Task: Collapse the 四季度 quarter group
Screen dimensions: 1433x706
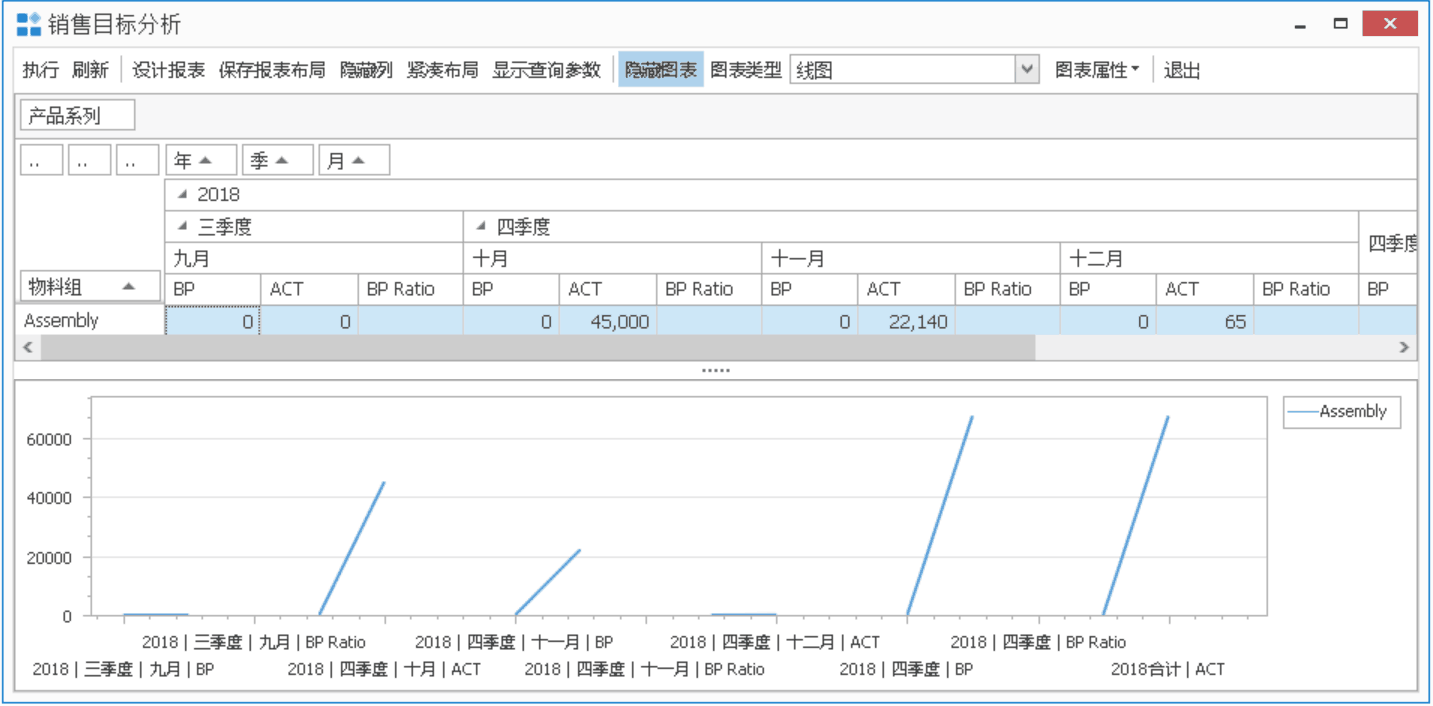Action: click(x=480, y=226)
